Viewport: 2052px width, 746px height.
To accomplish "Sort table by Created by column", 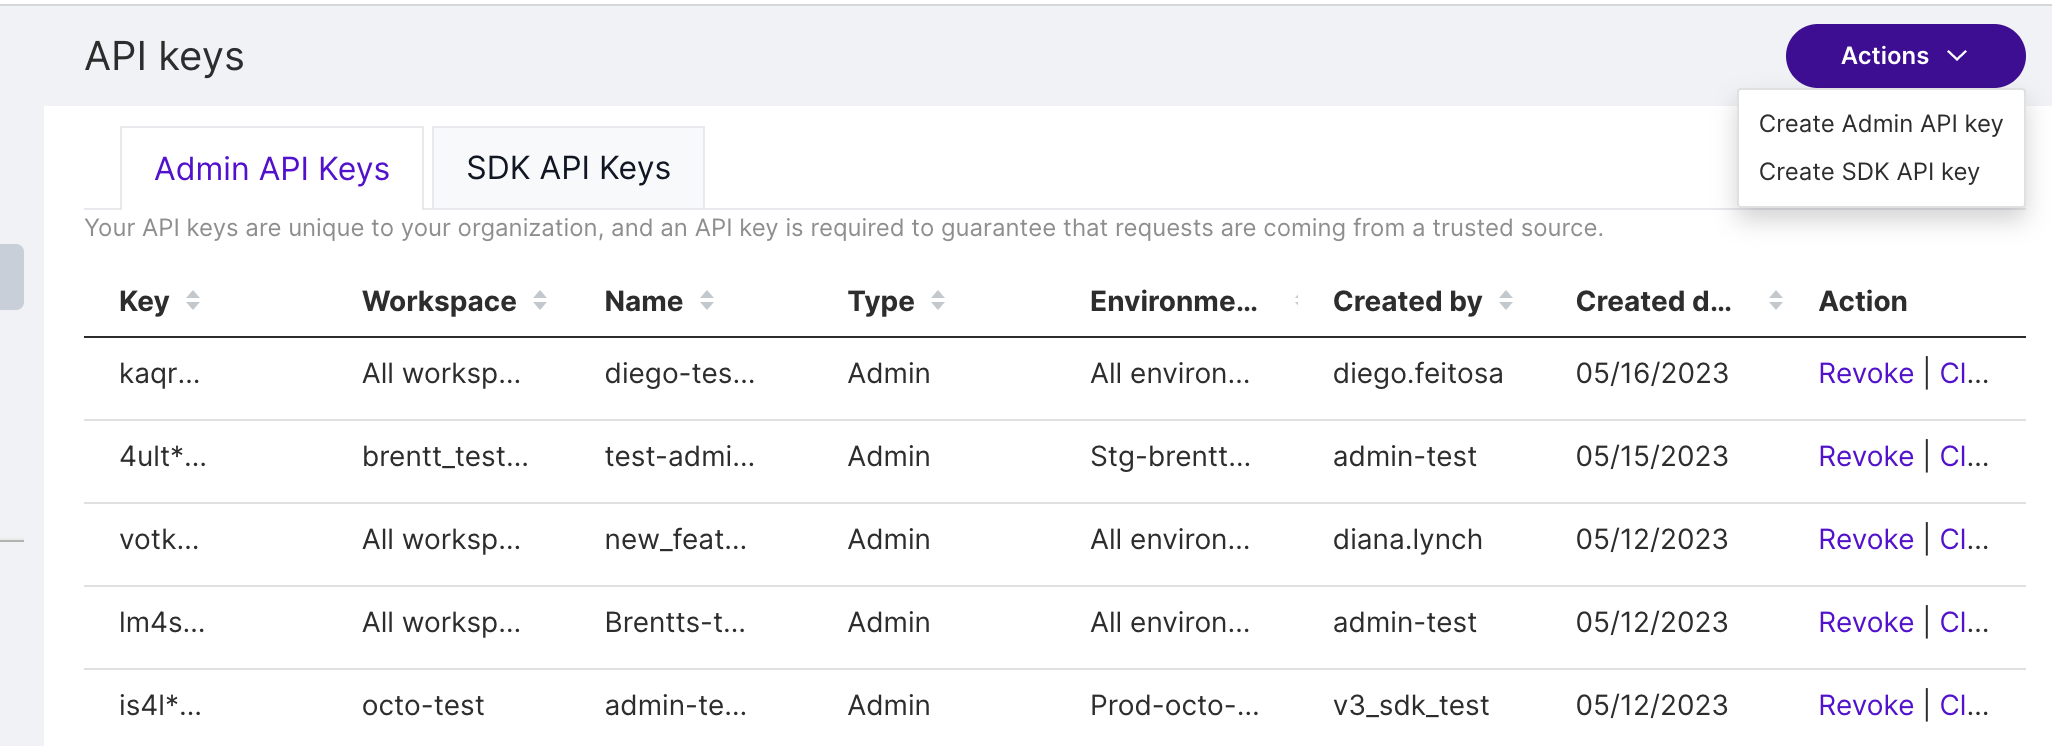I will pyautogui.click(x=1505, y=301).
